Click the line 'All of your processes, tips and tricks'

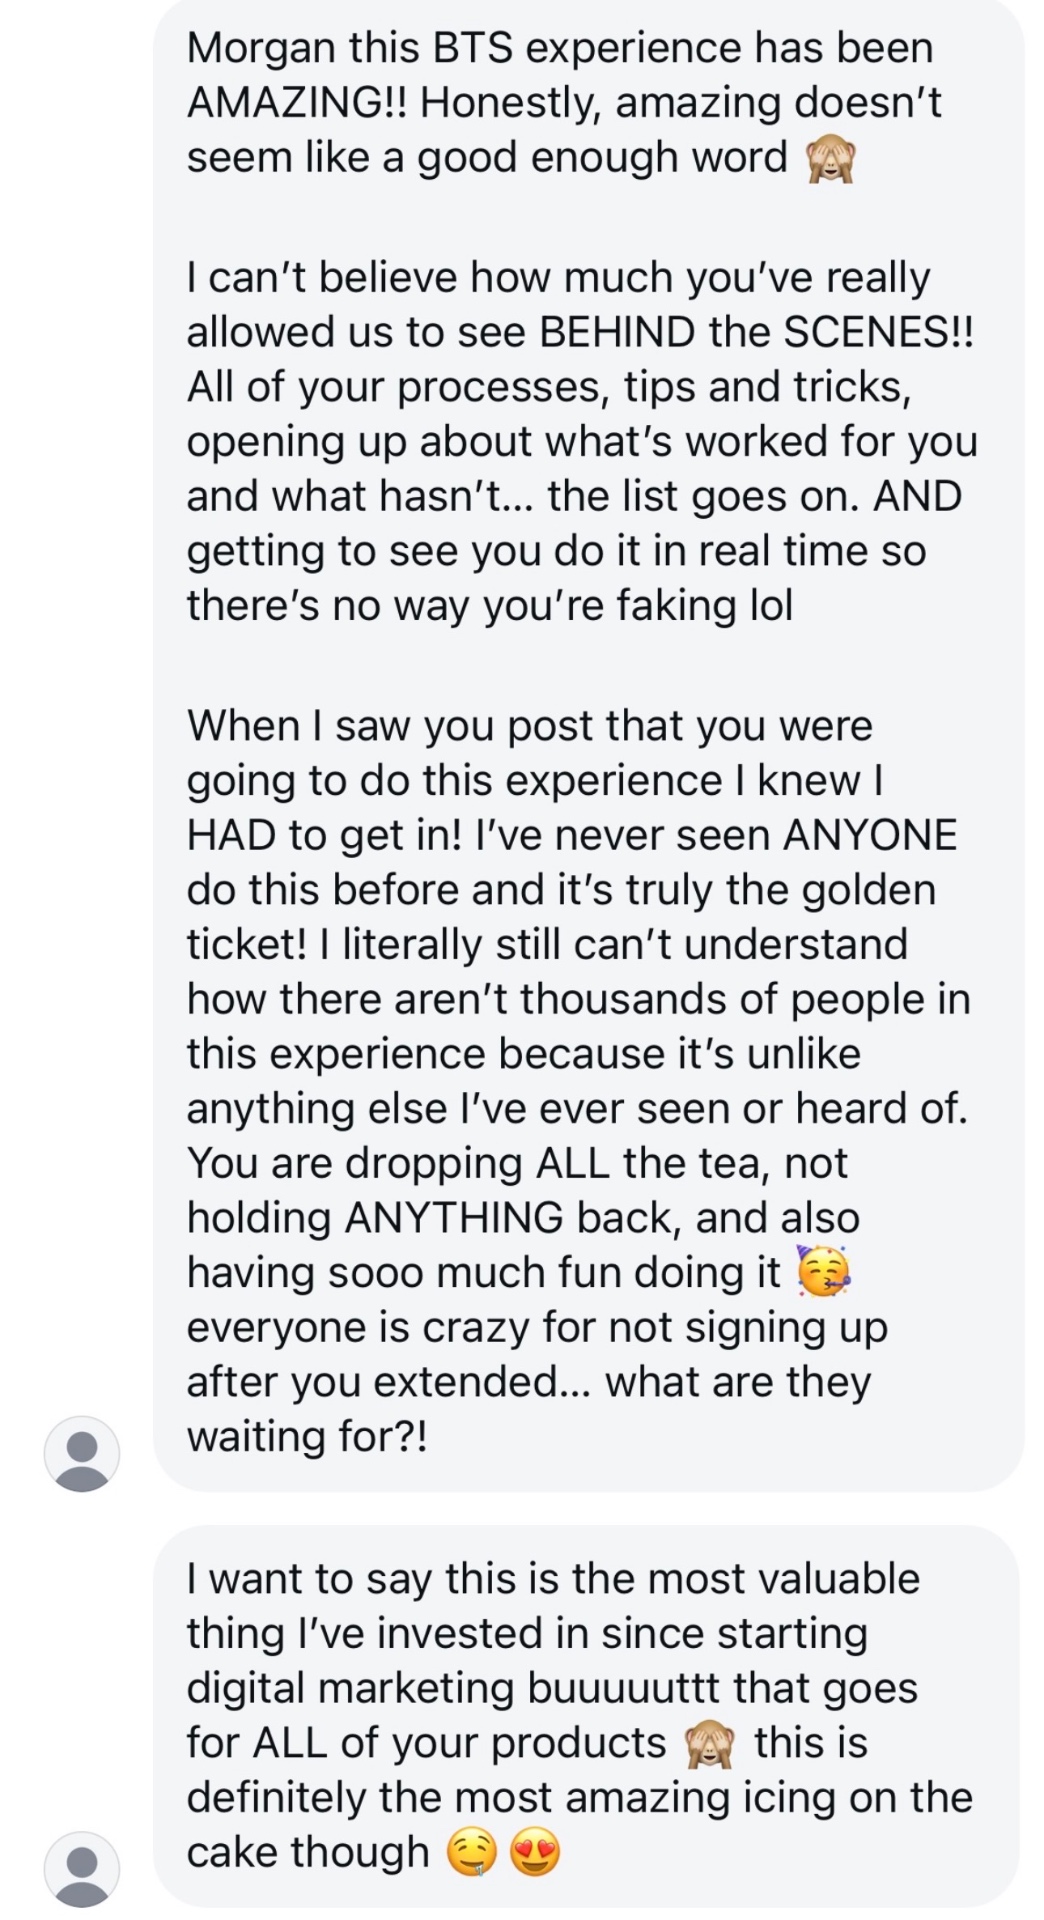[549, 387]
